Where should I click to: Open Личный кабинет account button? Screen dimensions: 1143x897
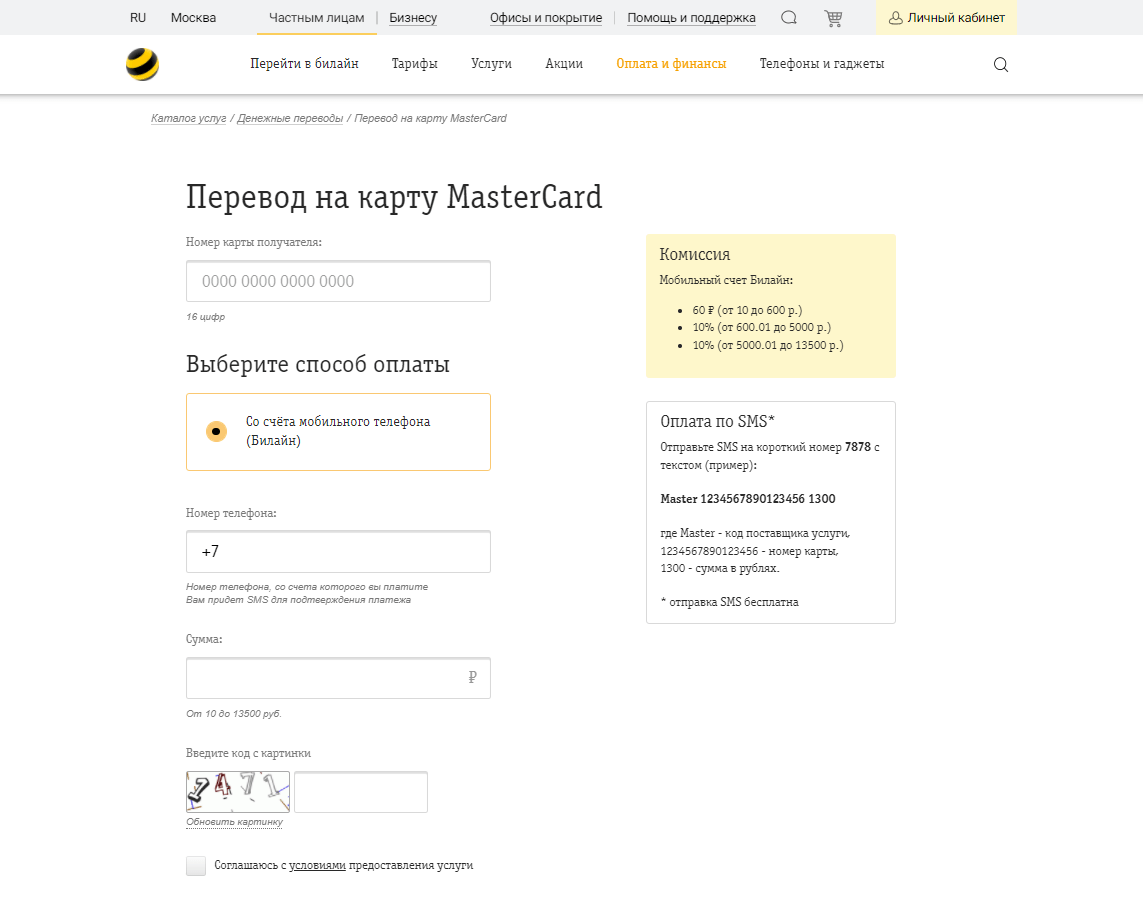(x=946, y=18)
